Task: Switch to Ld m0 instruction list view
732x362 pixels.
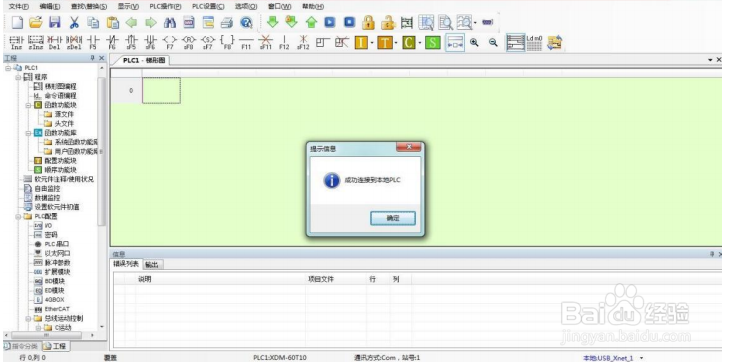Action: 535,43
